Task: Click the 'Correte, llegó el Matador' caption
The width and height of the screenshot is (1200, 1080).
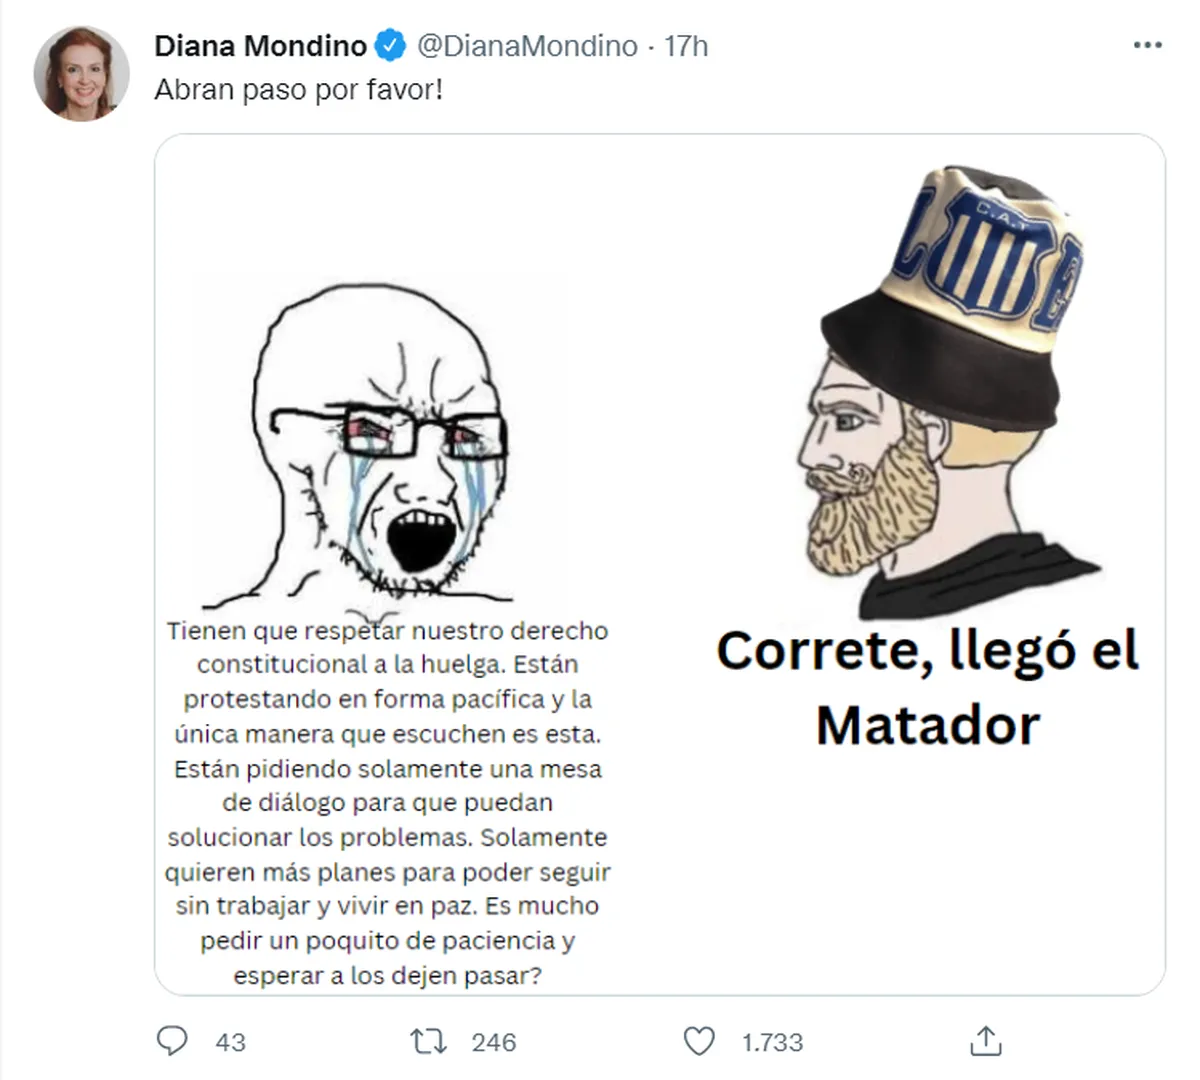Action: (927, 688)
